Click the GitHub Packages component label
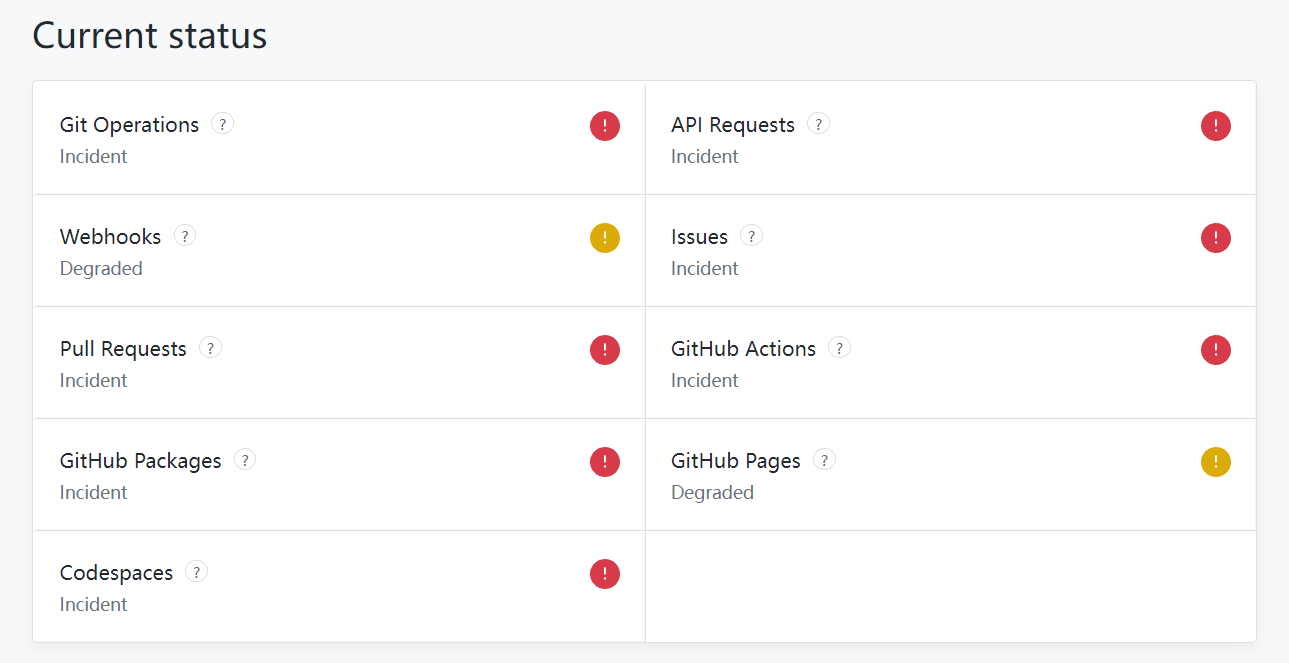Screen dimensions: 1289x663 140,461
